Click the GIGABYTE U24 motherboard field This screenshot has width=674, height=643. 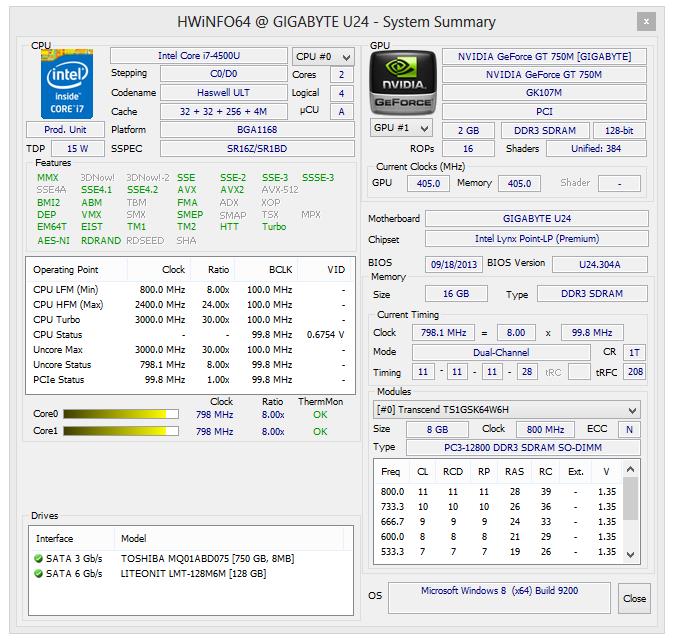pos(537,218)
